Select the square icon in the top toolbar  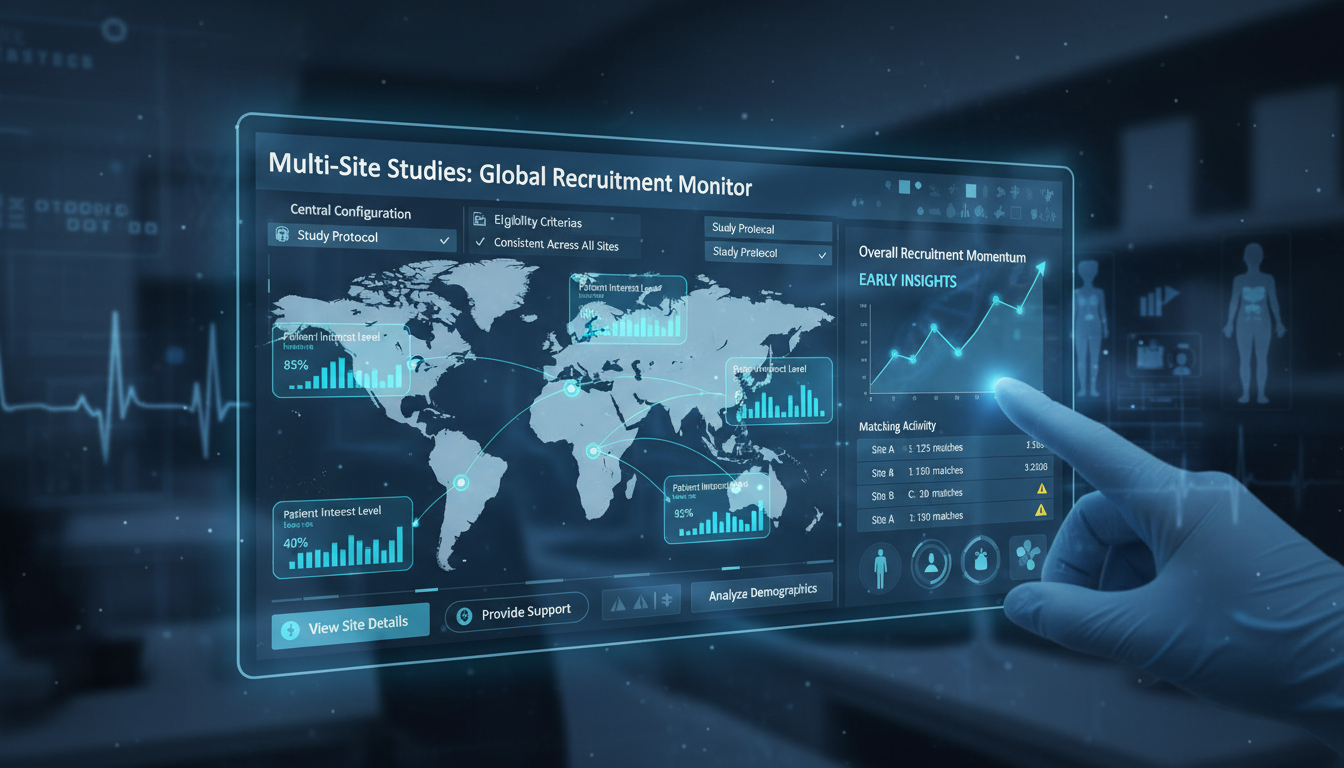905,187
